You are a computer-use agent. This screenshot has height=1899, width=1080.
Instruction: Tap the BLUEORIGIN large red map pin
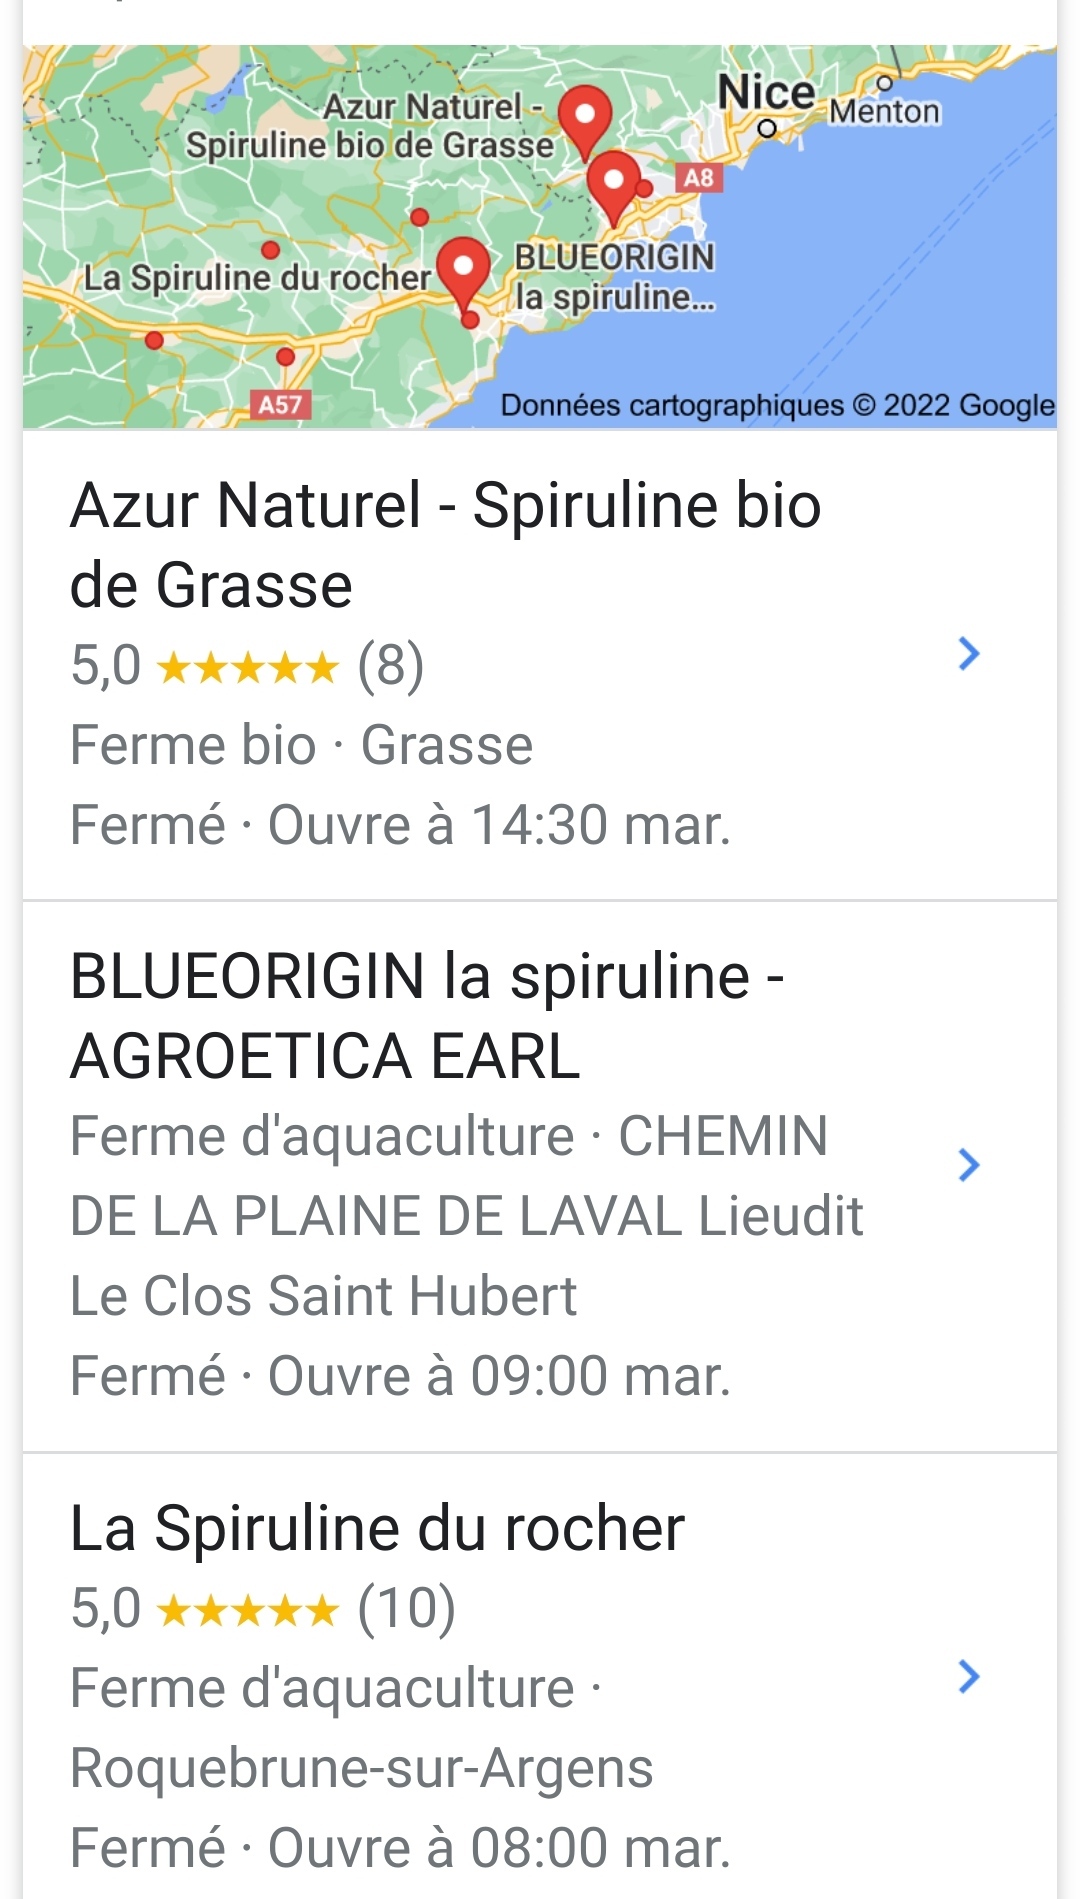(613, 183)
